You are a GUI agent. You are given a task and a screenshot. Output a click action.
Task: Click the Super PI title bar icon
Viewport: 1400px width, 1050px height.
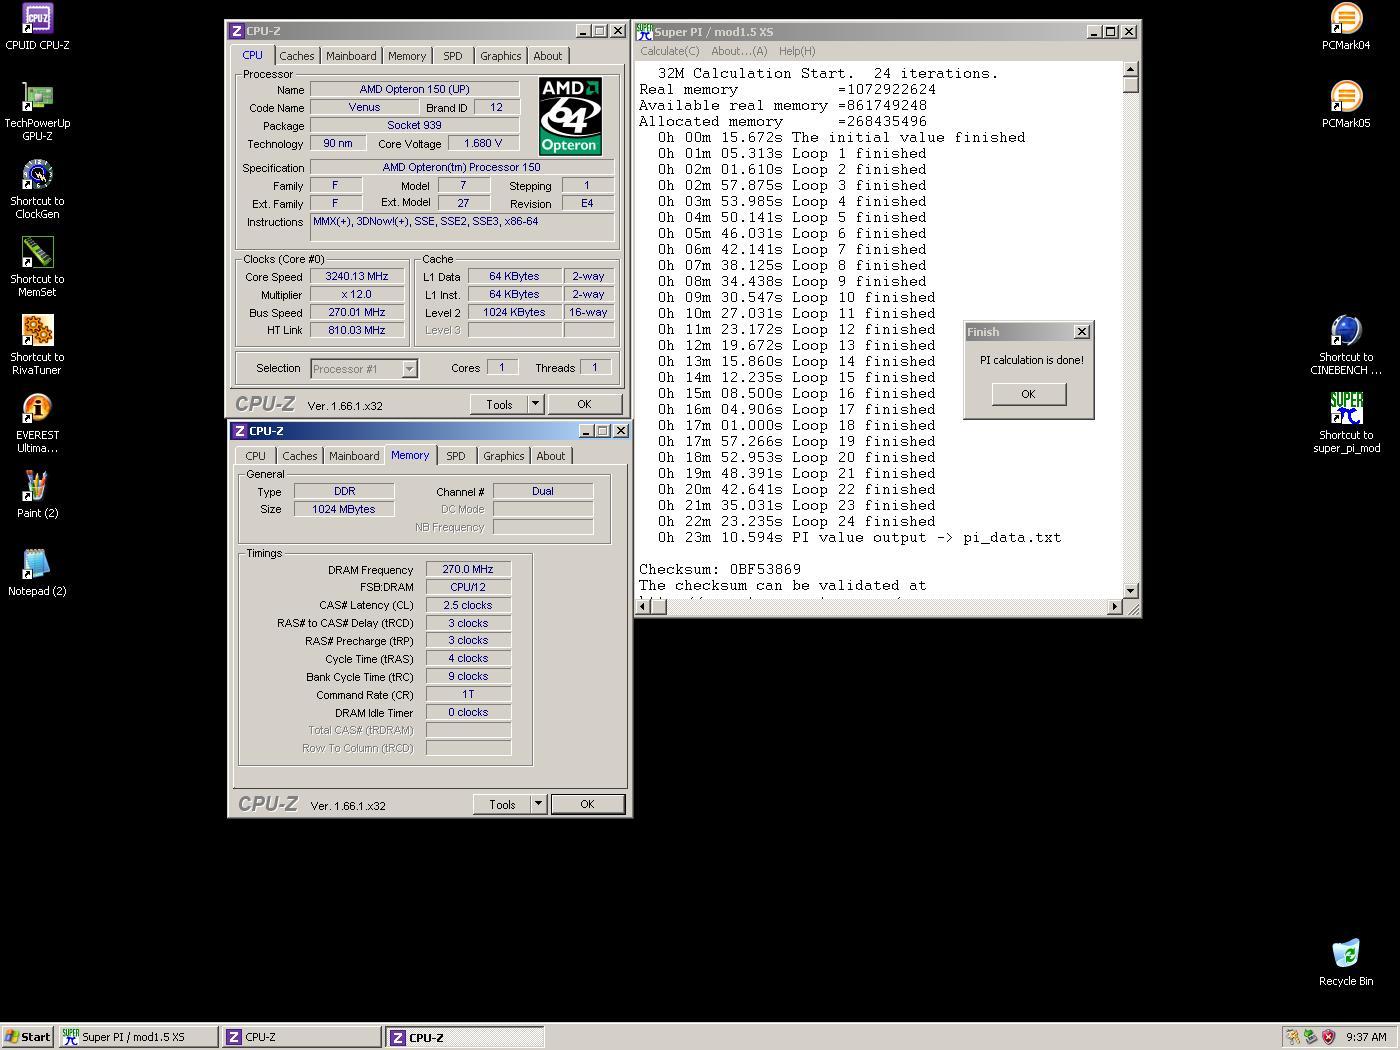(x=645, y=32)
